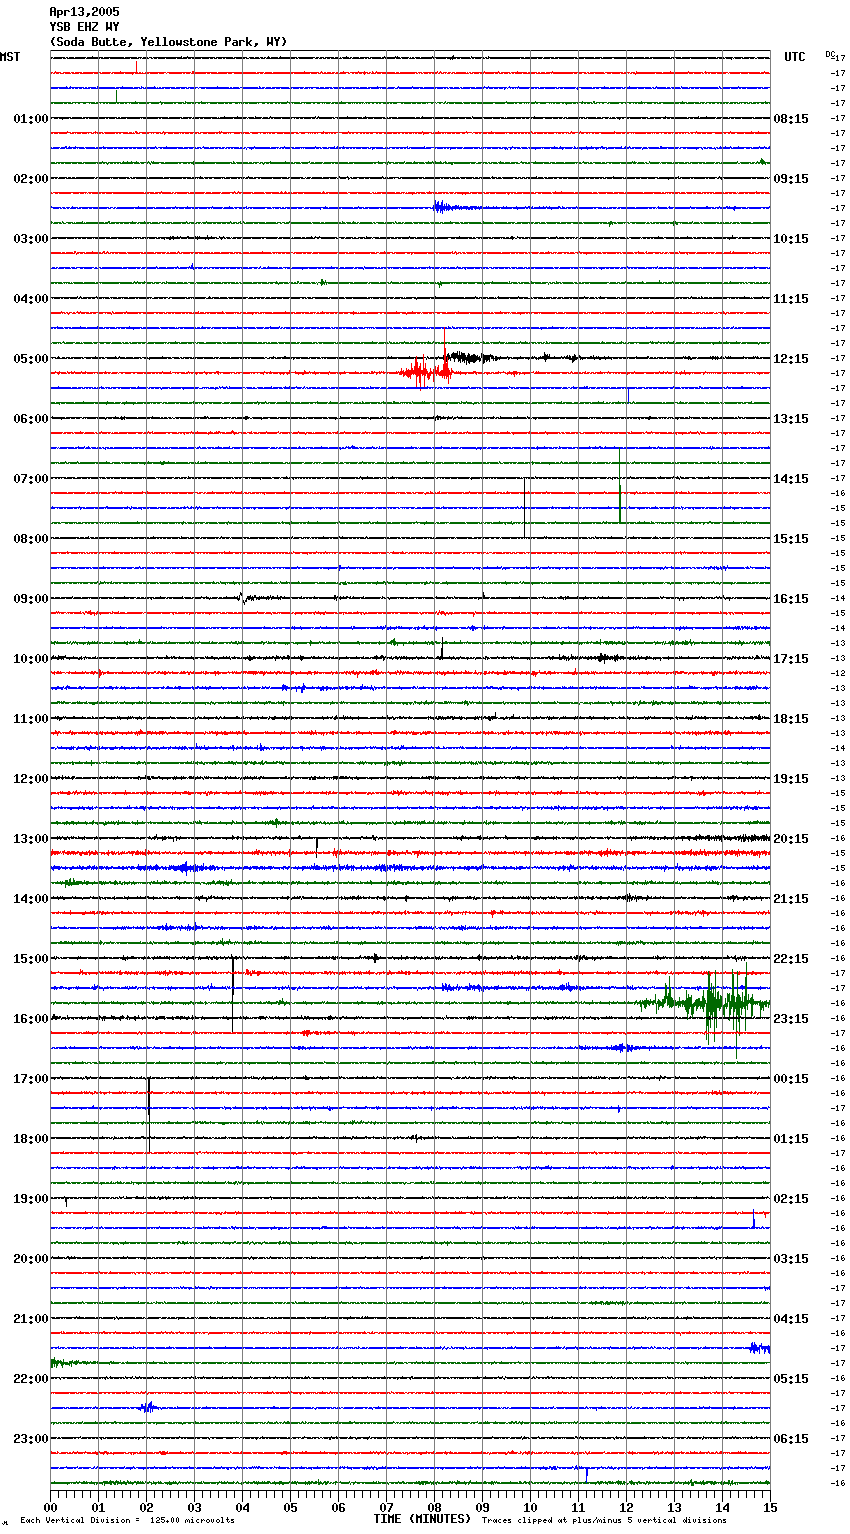The width and height of the screenshot is (850, 1534).
Task: Click the UTC time label '00:15'
Action: (x=791, y=1079)
